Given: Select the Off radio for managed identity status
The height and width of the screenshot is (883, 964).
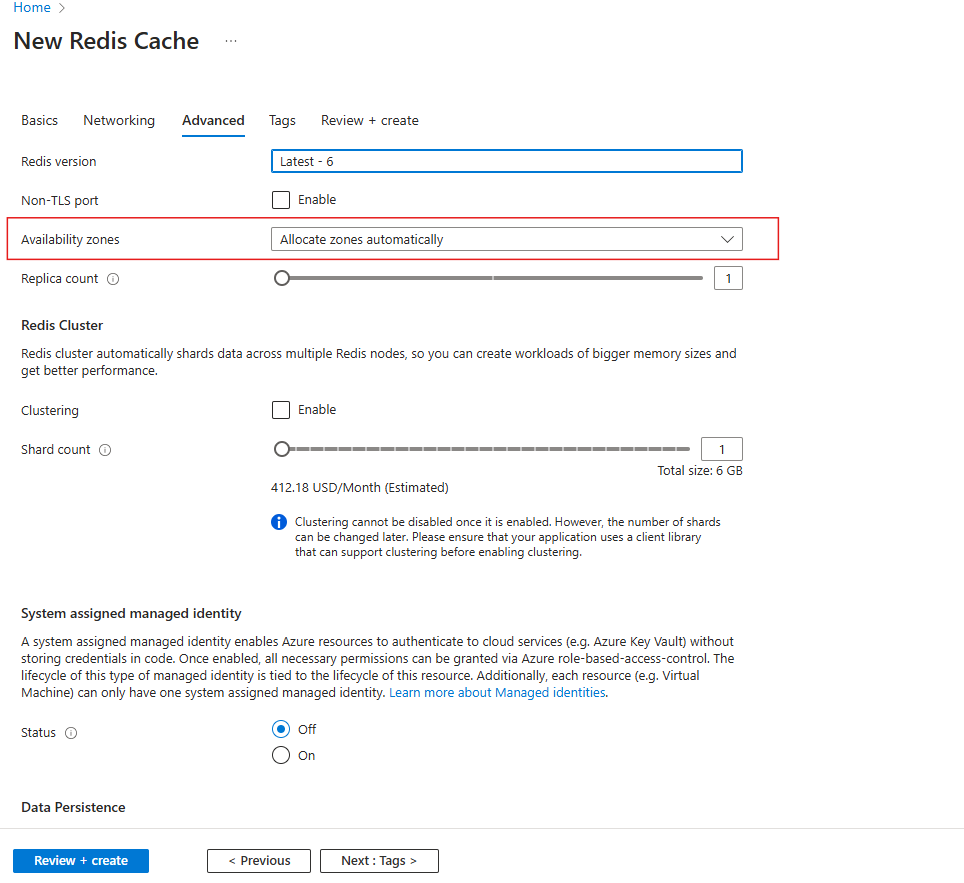Looking at the screenshot, I should click(x=281, y=728).
